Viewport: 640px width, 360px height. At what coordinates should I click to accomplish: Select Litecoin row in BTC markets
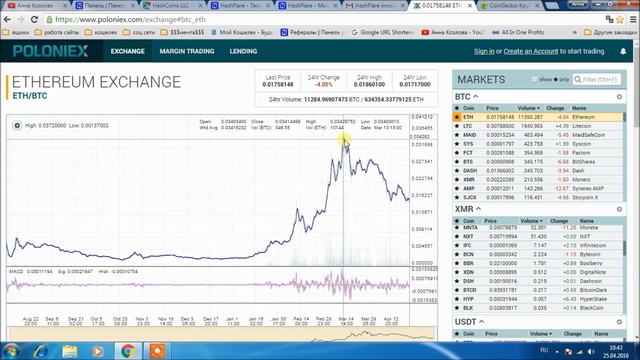coord(538,126)
